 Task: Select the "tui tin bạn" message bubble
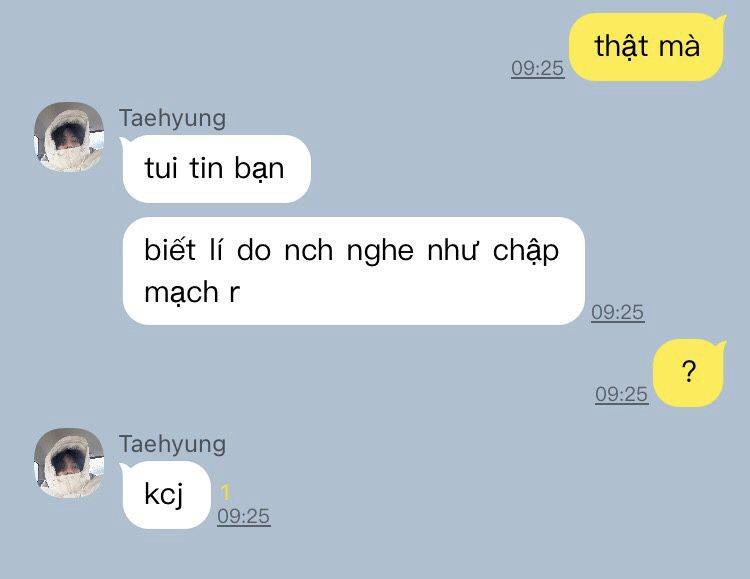pos(216,169)
